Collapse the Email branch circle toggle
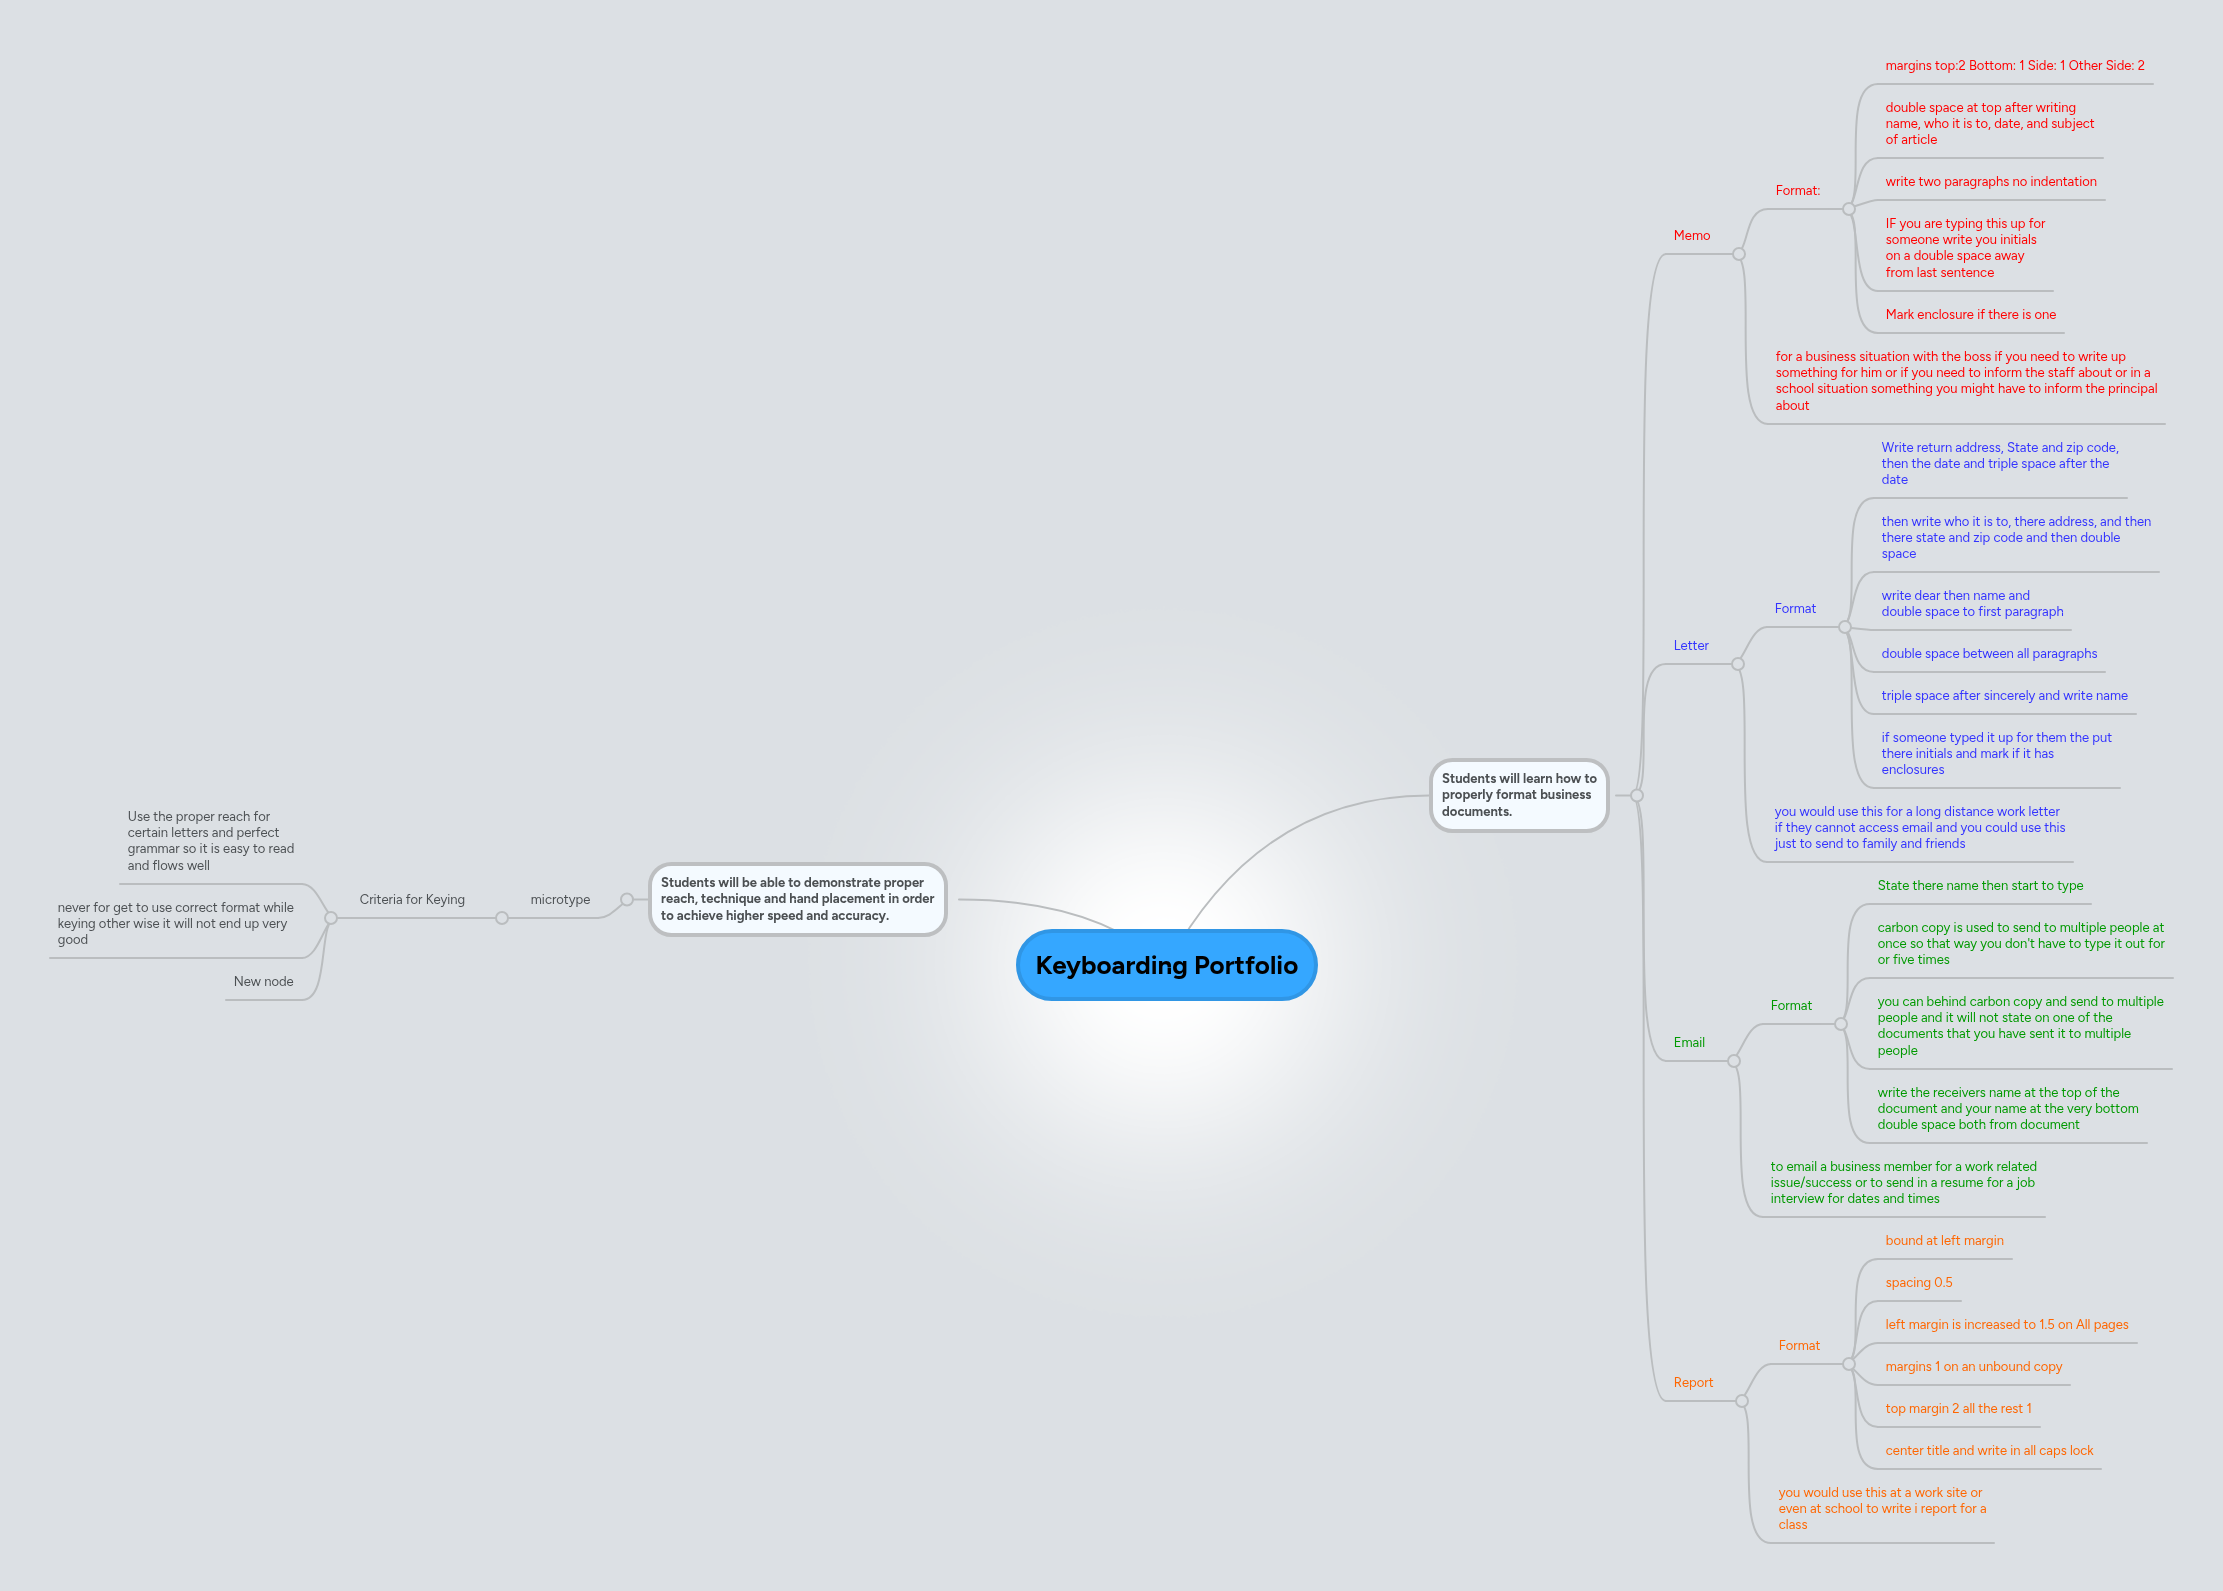Screen dimensions: 2223x1591 tap(1734, 1061)
